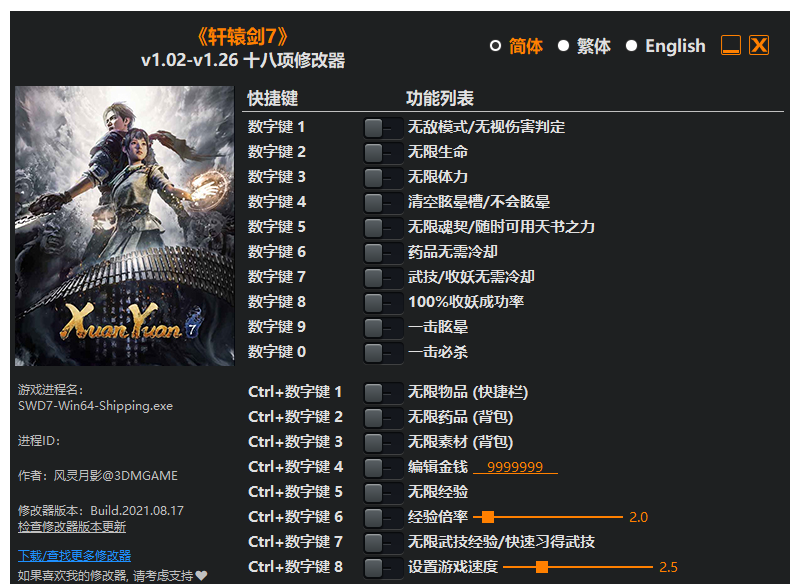Turn on 无限武技经验/快速习得武技 switch
Image resolution: width=803 pixels, height=584 pixels.
pos(383,543)
